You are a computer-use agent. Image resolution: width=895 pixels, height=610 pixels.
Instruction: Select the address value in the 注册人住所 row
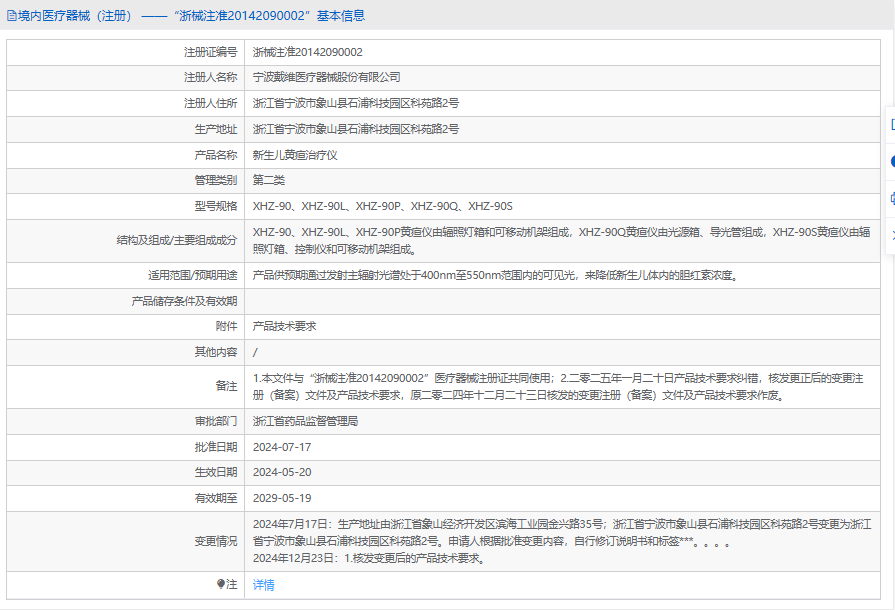coord(356,103)
